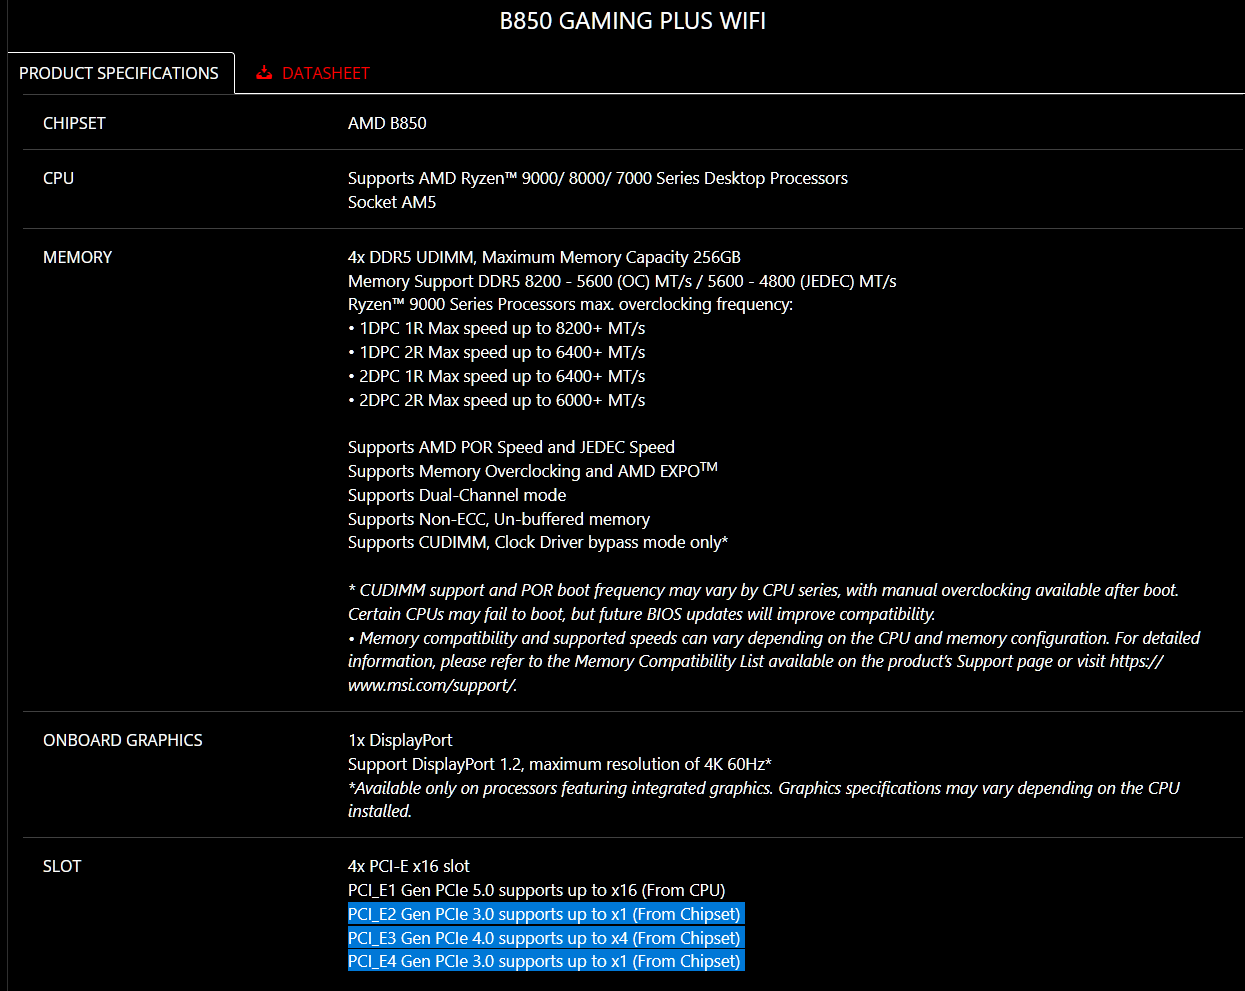
Task: Click the 1DPC 1R 8200+ MT/s line
Action: pos(497,328)
